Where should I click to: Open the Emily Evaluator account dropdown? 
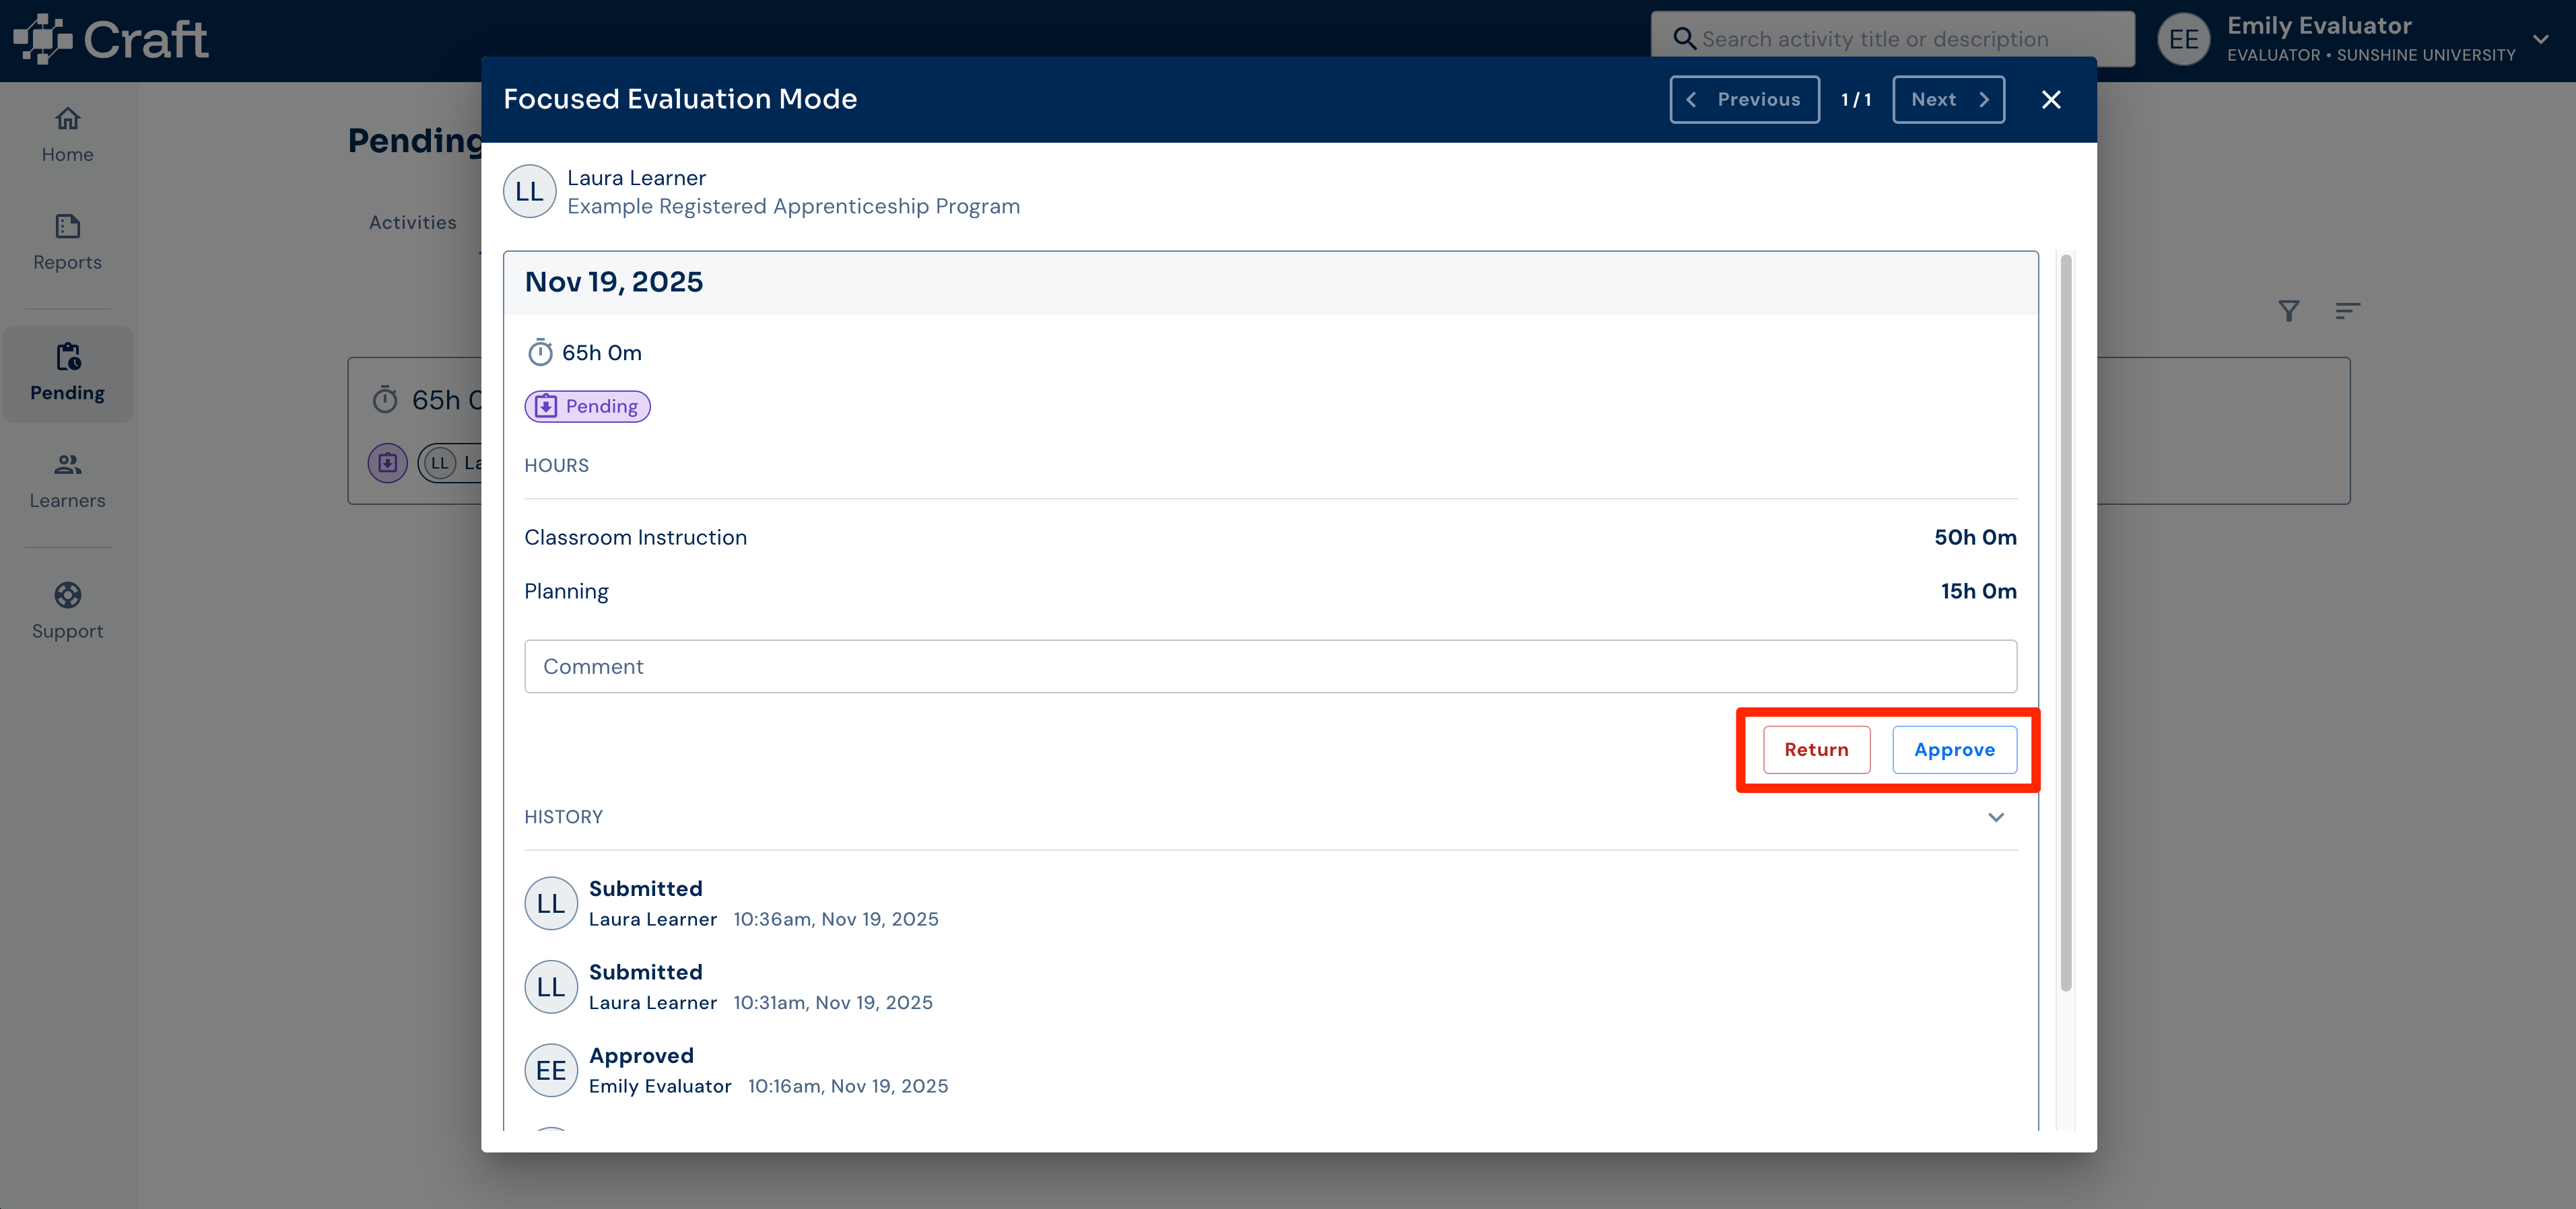(x=2540, y=39)
